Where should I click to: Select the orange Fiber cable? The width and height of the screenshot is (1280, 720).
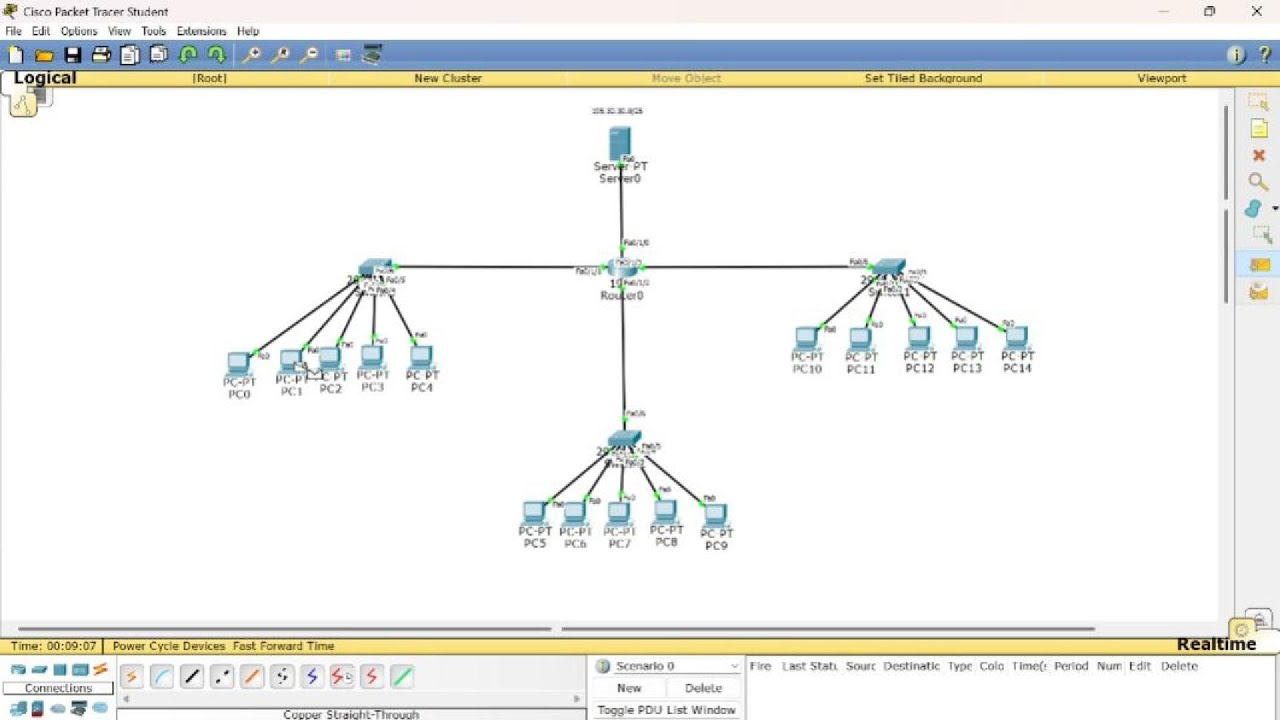[x=252, y=677]
